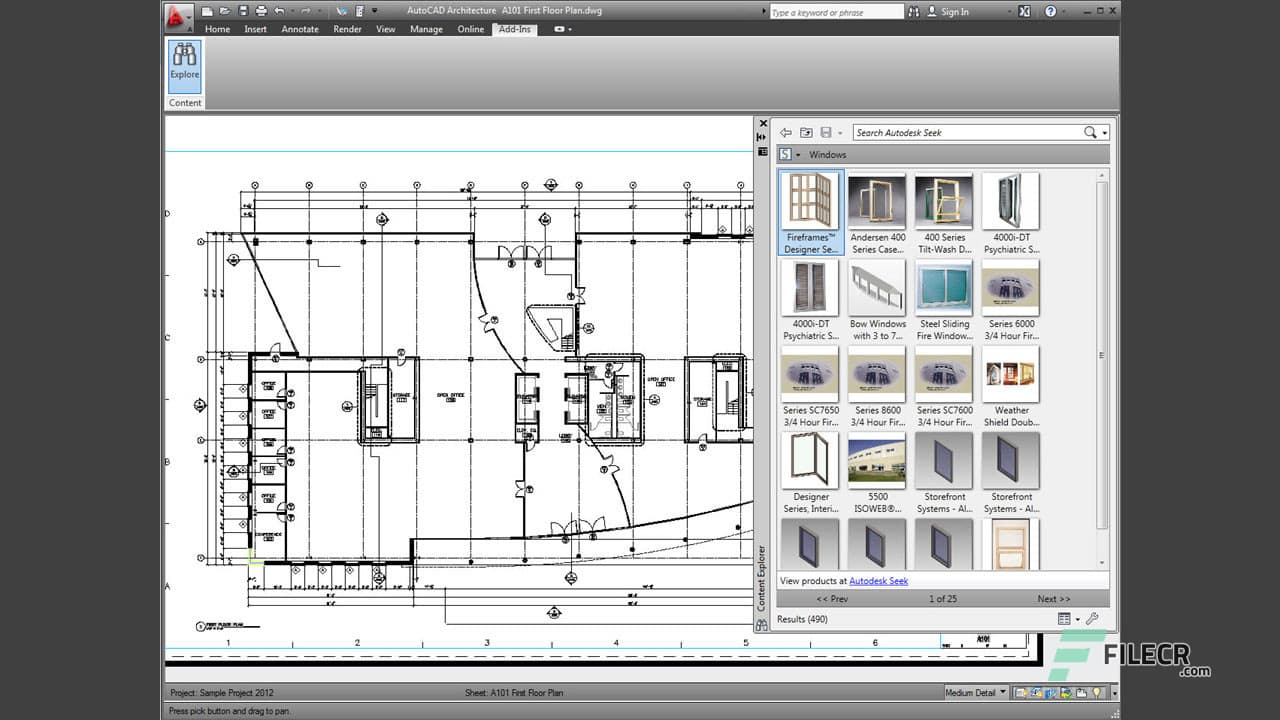Open the Medium Detail dropdown
1280x720 pixels.
point(975,692)
